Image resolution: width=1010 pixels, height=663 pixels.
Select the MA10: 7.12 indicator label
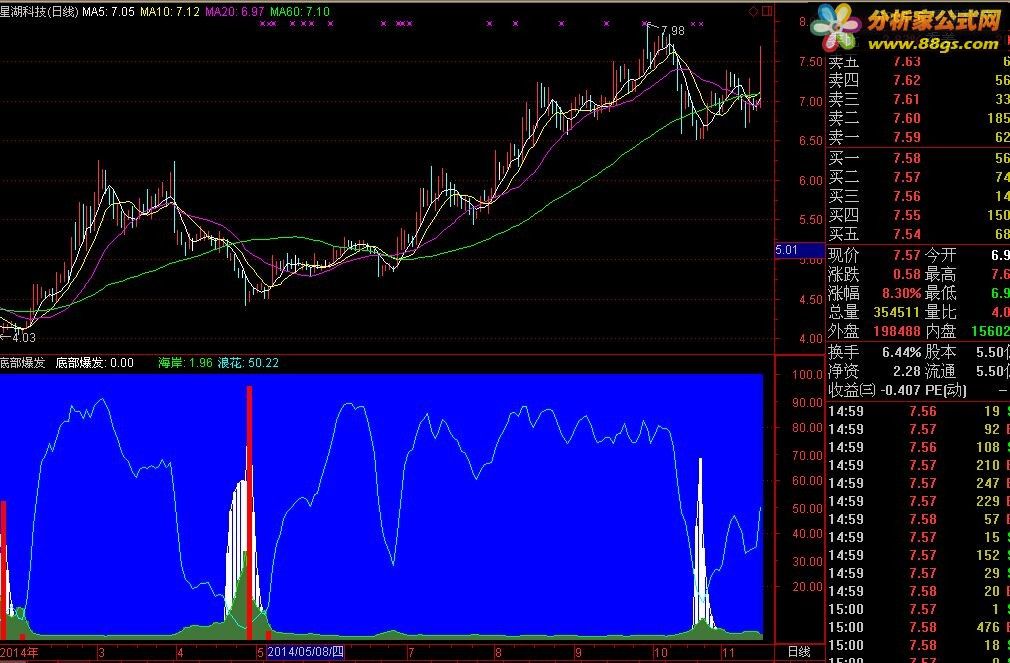pos(169,12)
